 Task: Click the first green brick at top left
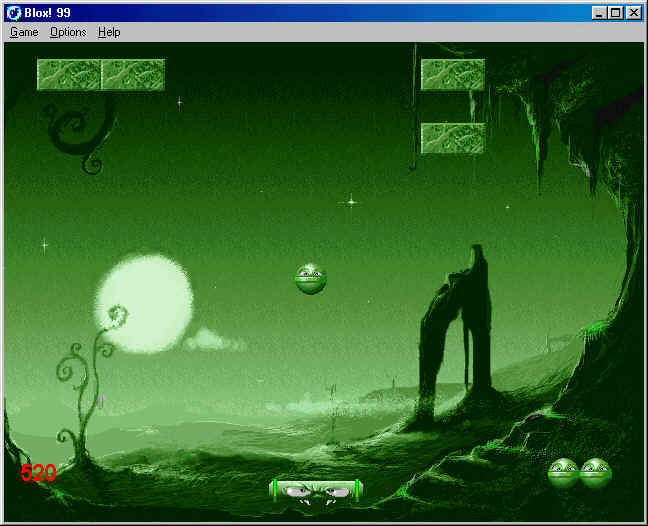click(x=69, y=75)
